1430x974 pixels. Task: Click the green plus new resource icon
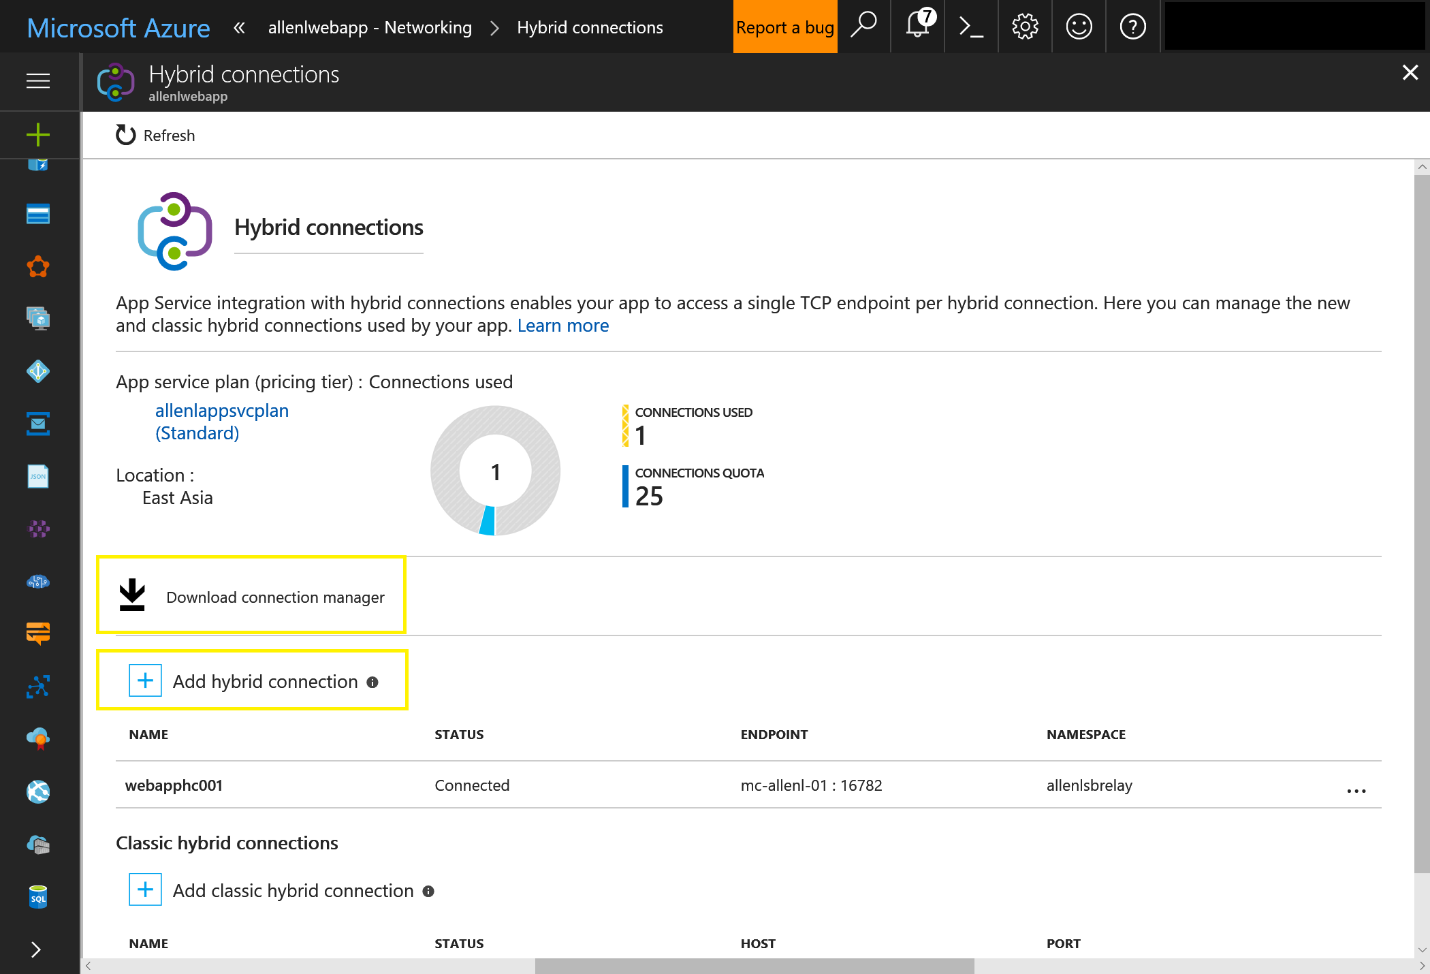point(38,134)
